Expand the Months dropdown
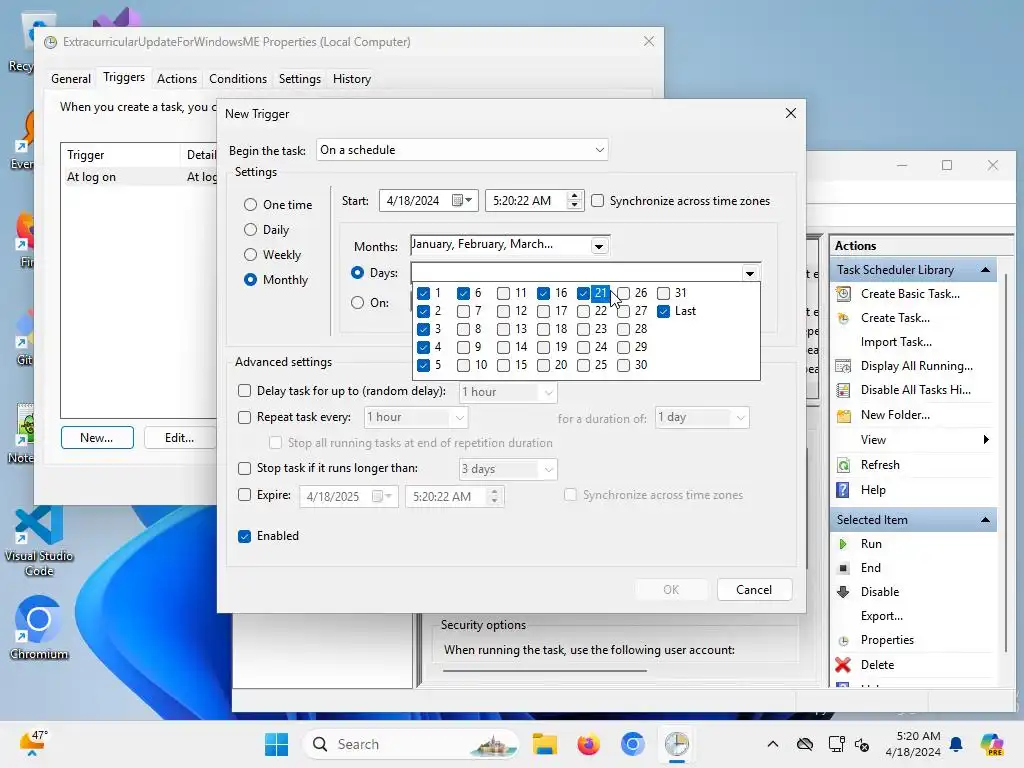 [599, 246]
